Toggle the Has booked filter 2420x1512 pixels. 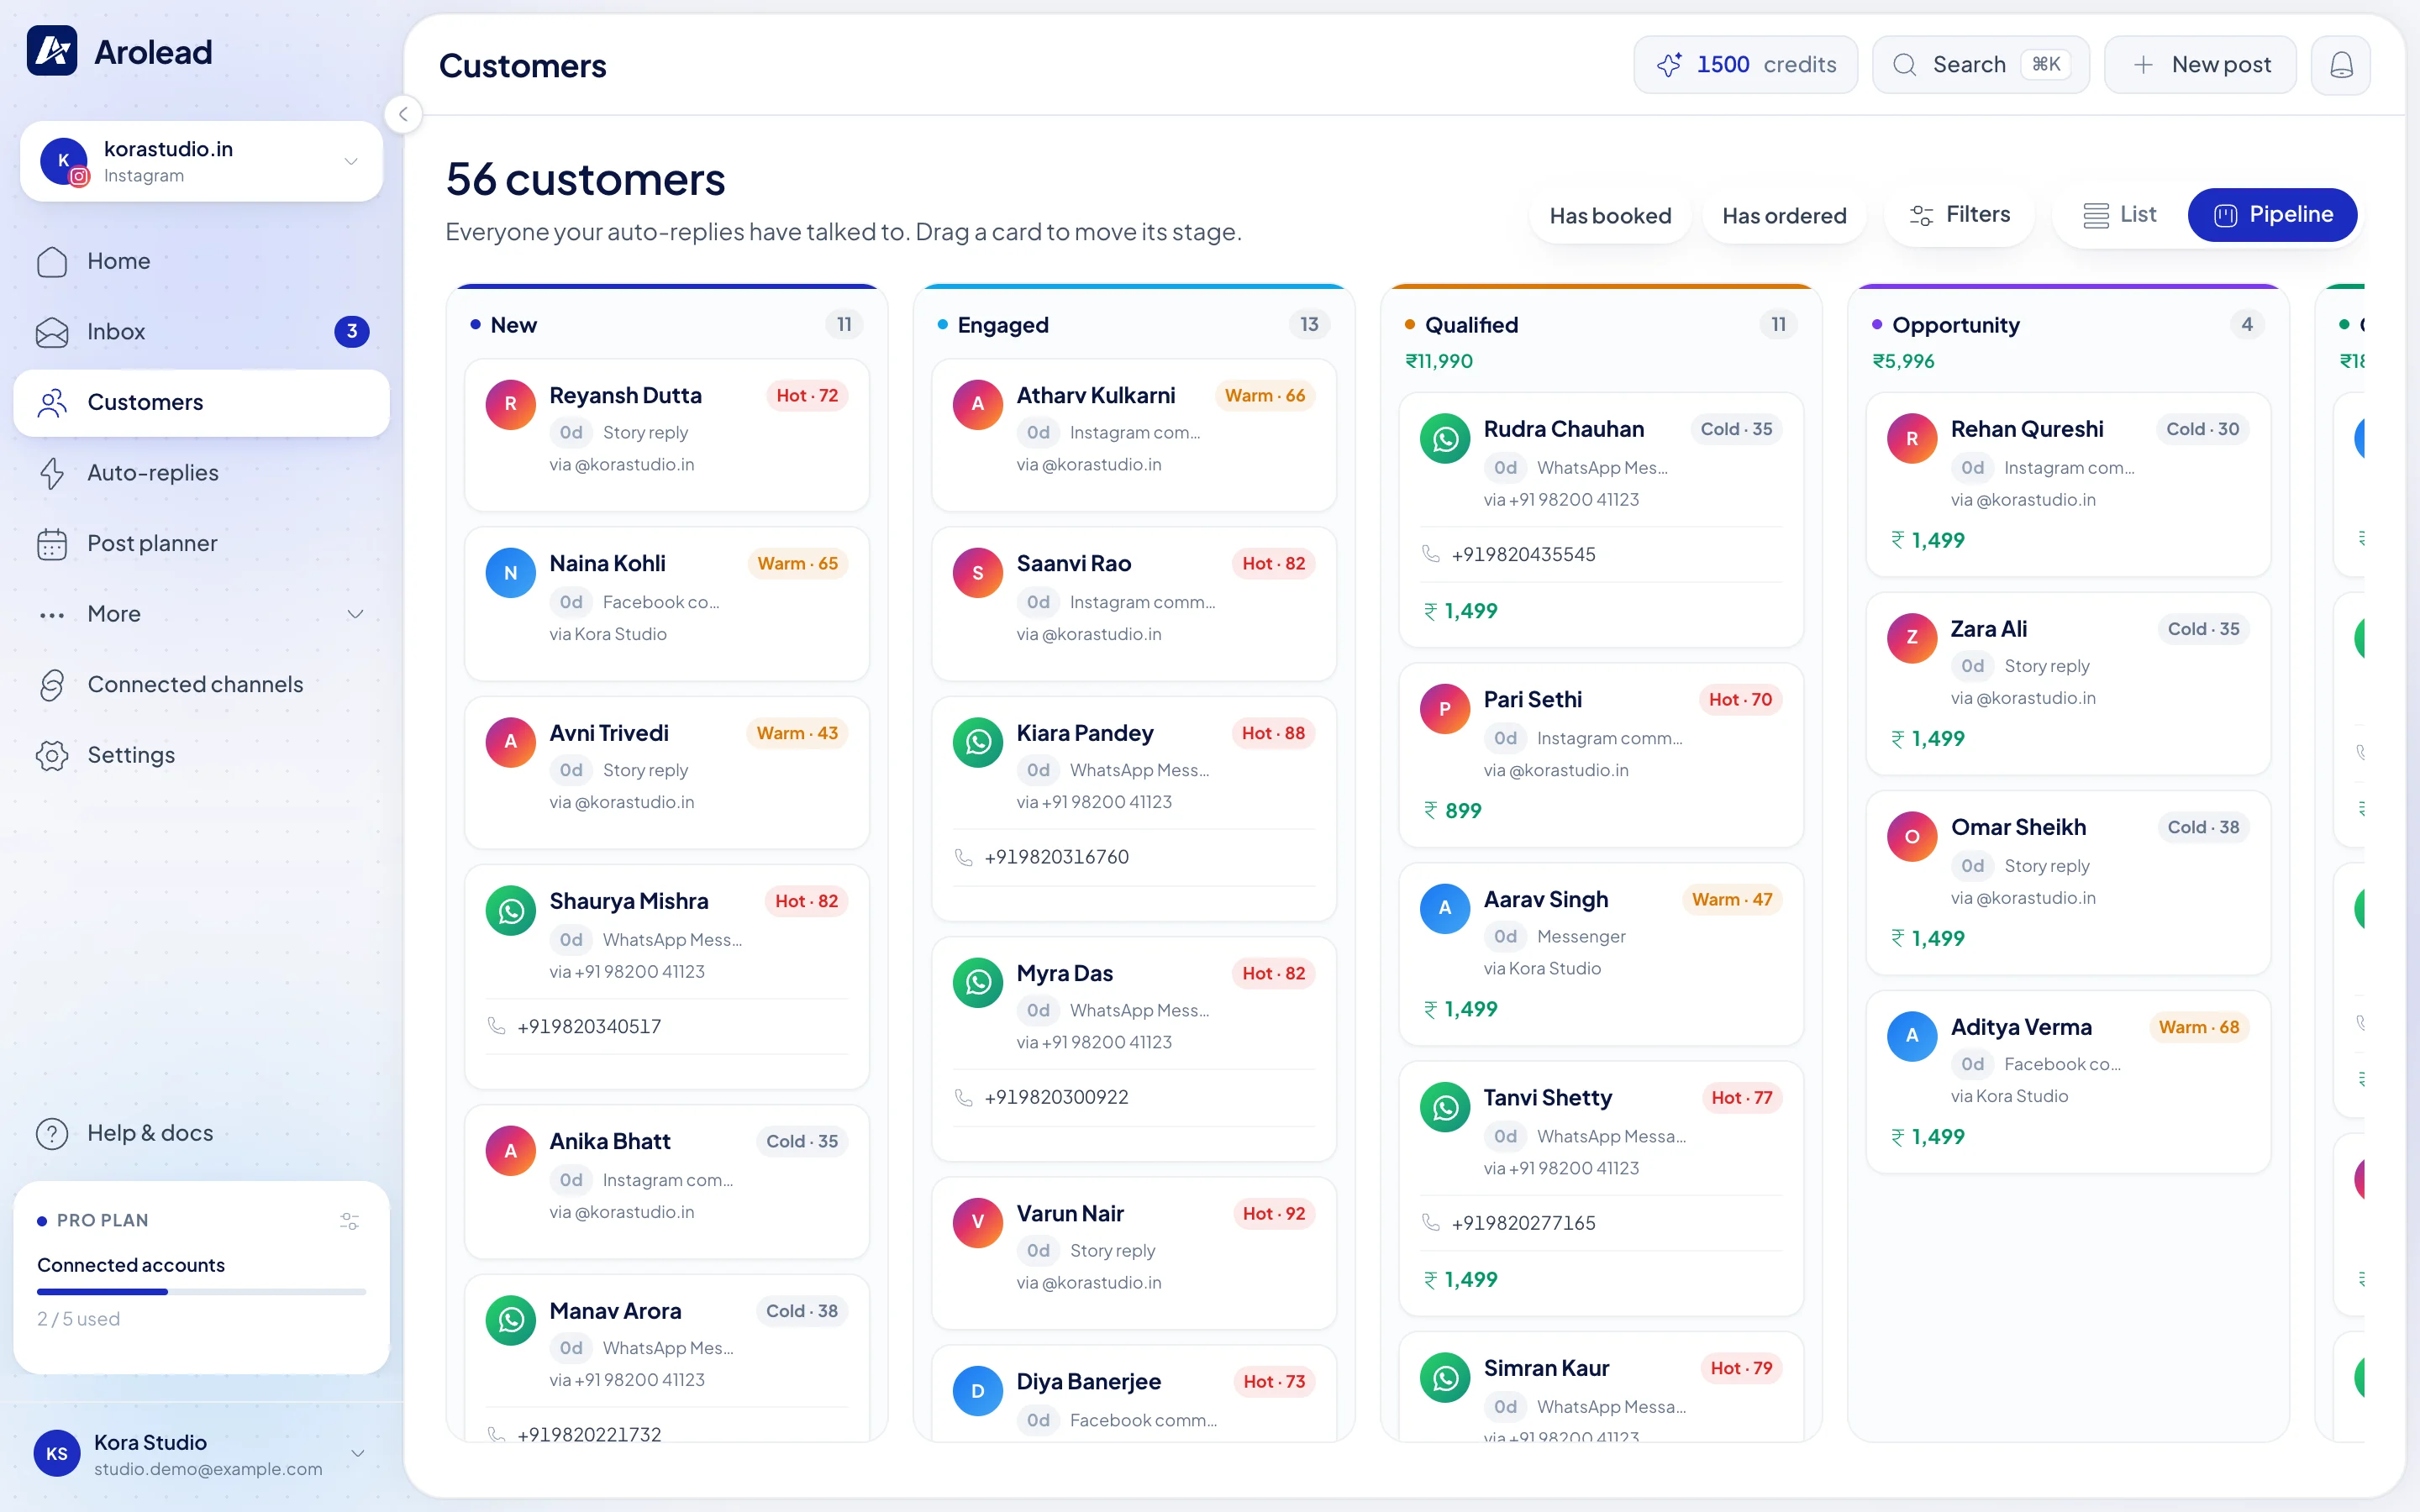coord(1610,215)
